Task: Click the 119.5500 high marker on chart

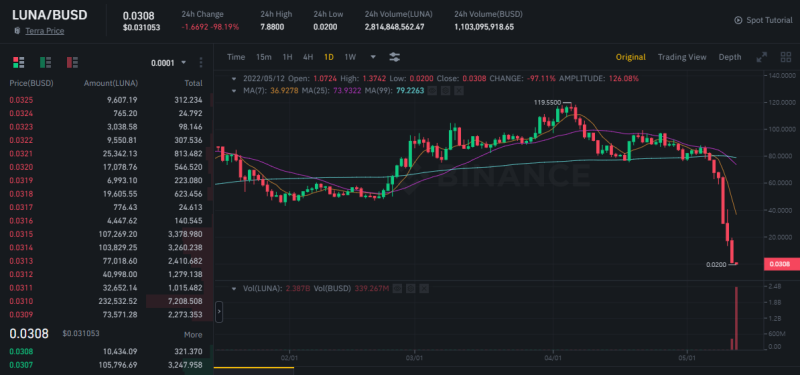Action: click(x=547, y=102)
